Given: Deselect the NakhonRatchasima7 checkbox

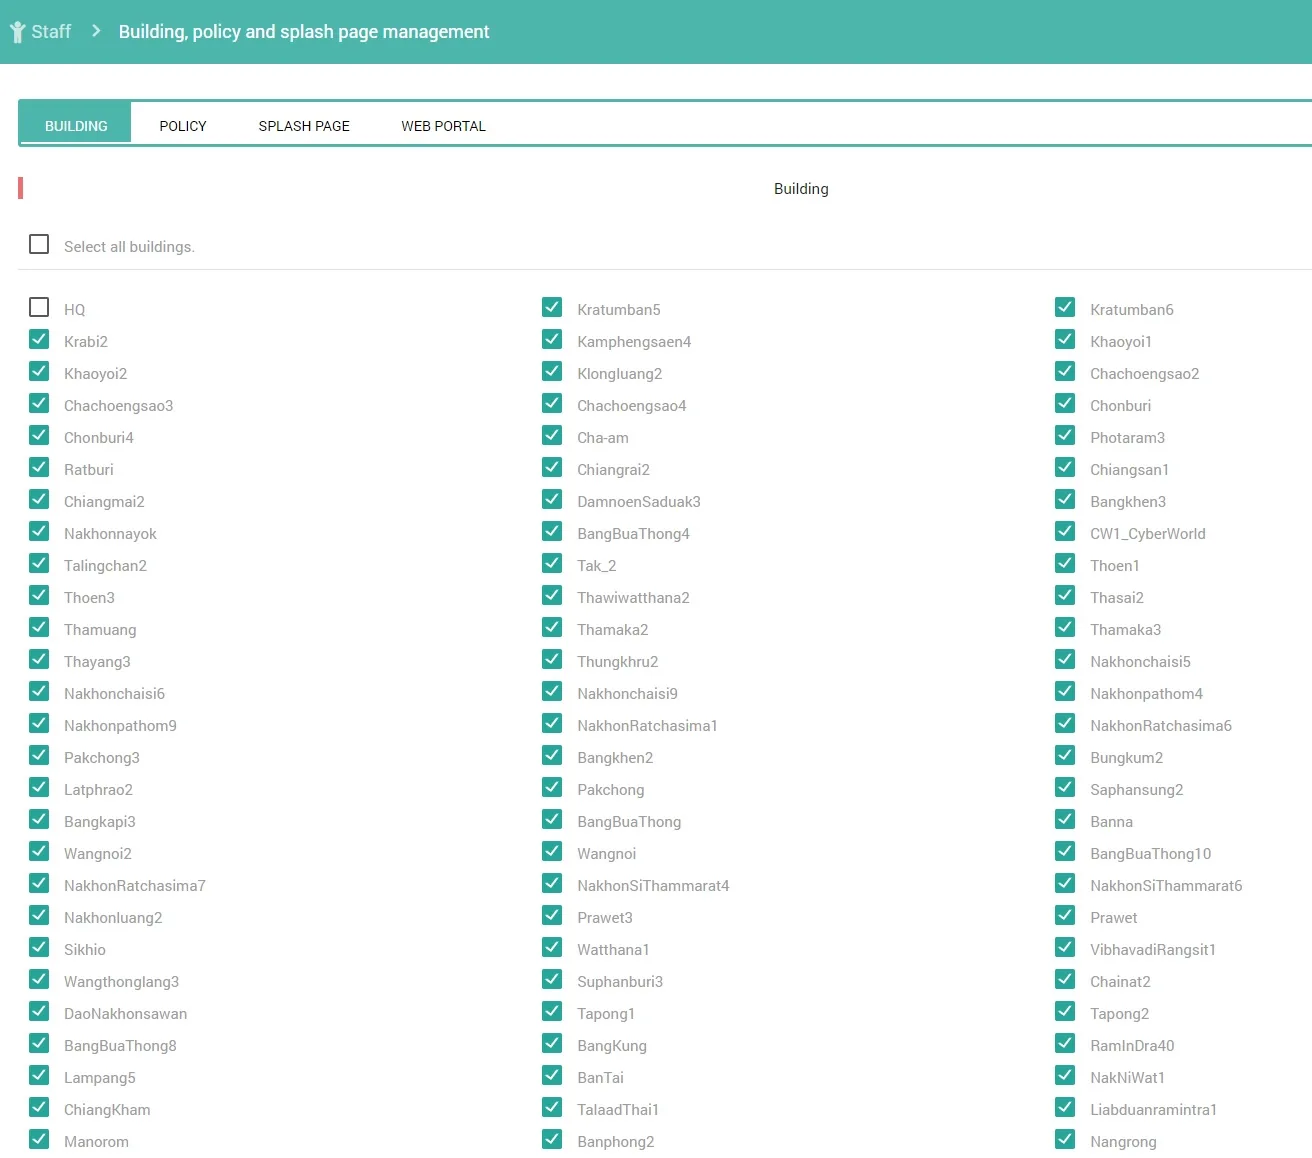Looking at the screenshot, I should point(39,883).
